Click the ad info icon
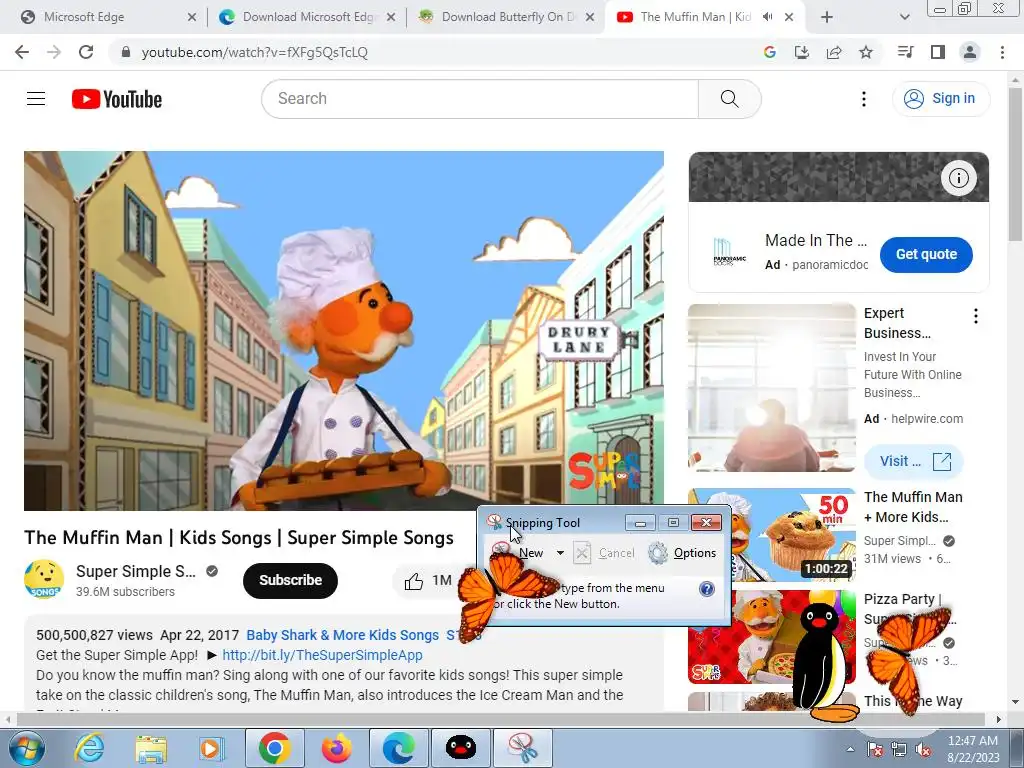 (x=959, y=178)
